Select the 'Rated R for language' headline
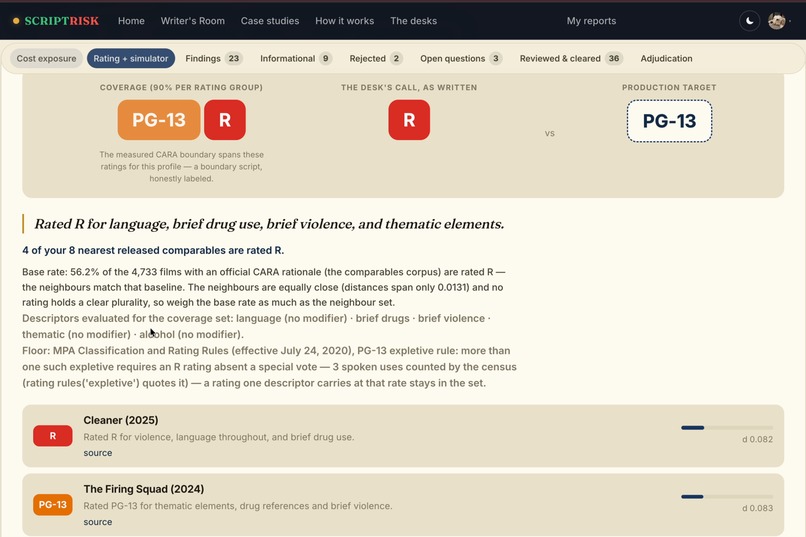This screenshot has width=806, height=537. tap(269, 224)
